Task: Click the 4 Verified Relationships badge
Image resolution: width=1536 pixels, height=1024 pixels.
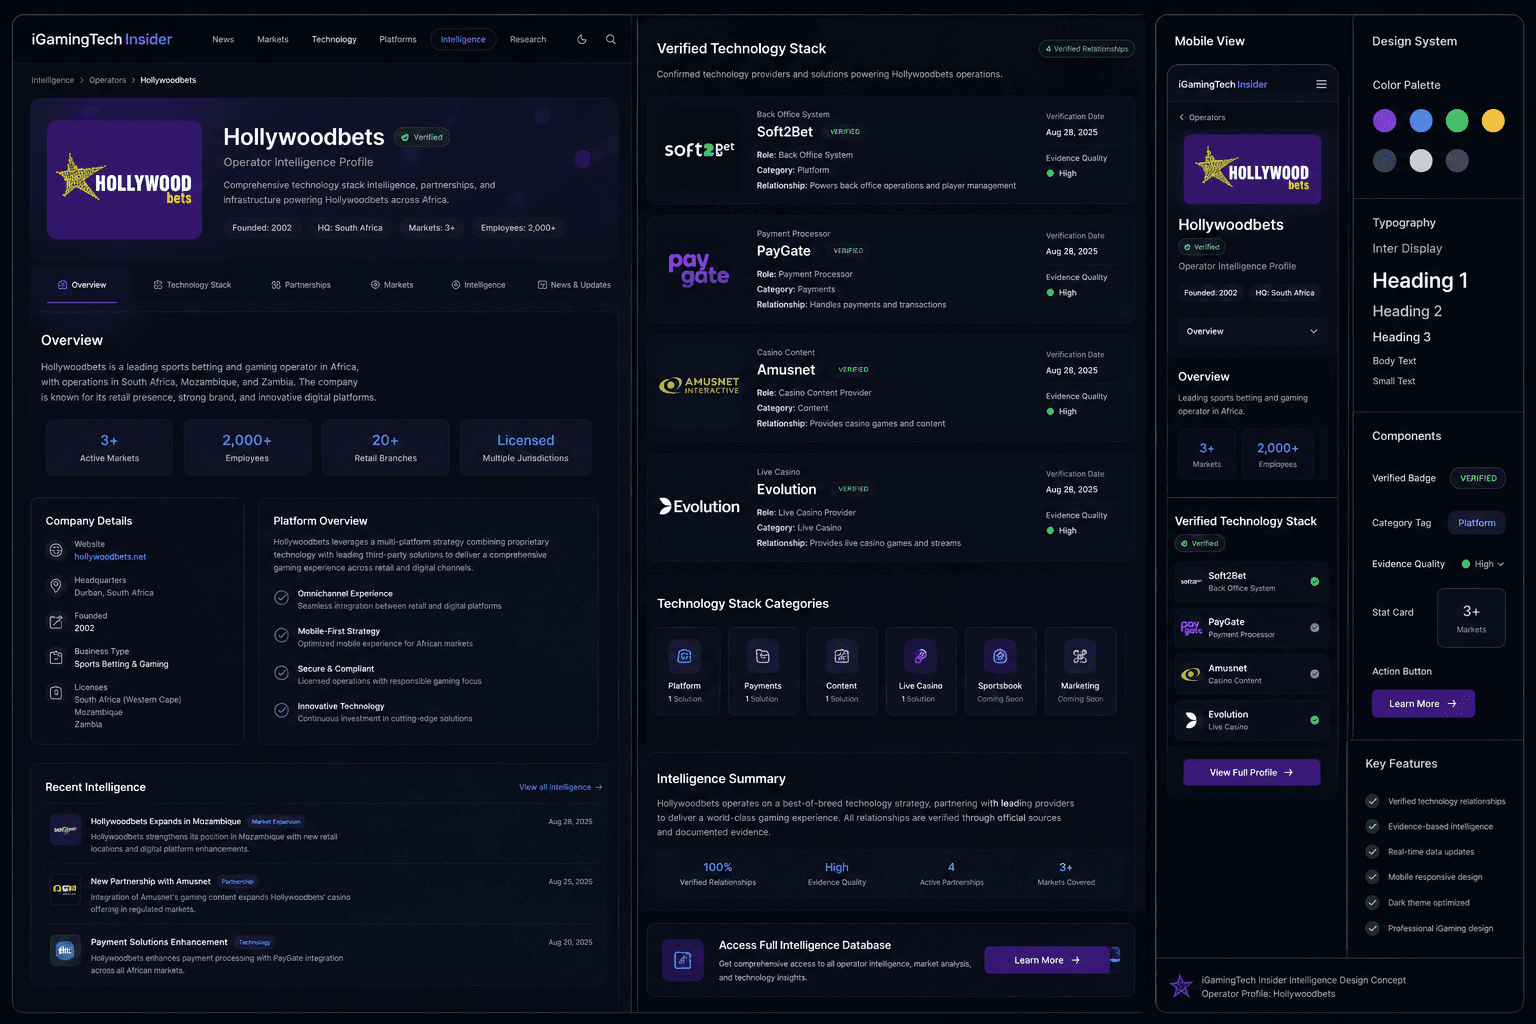Action: pos(1087,49)
